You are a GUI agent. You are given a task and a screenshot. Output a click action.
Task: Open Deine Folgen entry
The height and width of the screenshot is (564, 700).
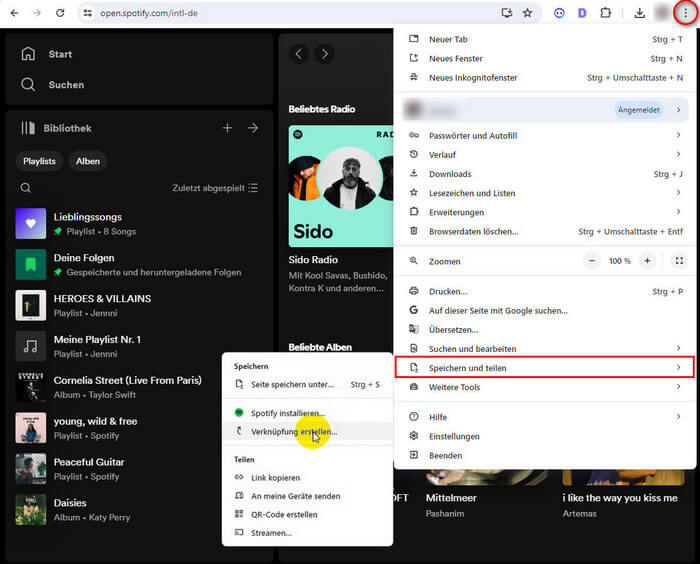pyautogui.click(x=139, y=265)
